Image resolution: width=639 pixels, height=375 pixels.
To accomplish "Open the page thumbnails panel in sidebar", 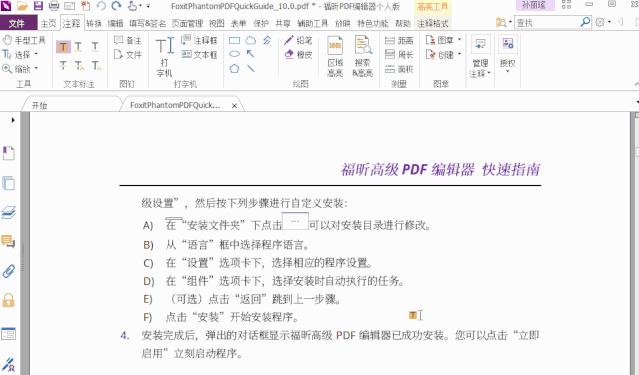I will pyautogui.click(x=9, y=183).
